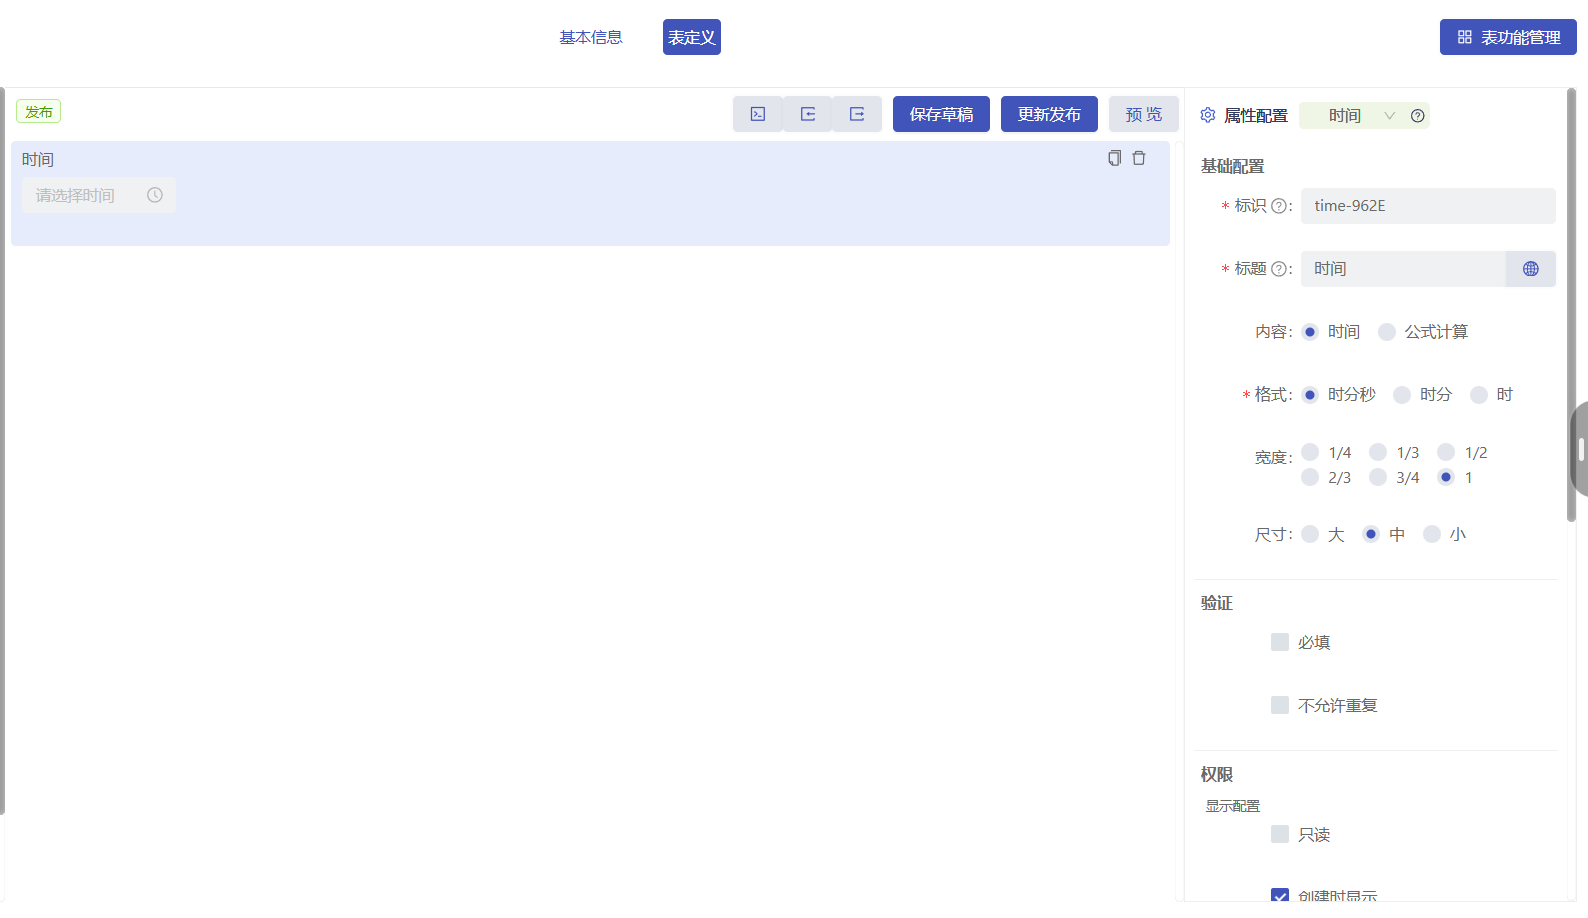Copy the 时间 field component
The image size is (1588, 918).
tap(1115, 158)
